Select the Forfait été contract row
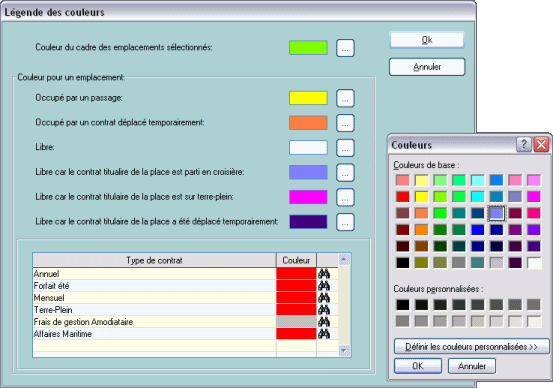The width and height of the screenshot is (553, 388). point(186,286)
